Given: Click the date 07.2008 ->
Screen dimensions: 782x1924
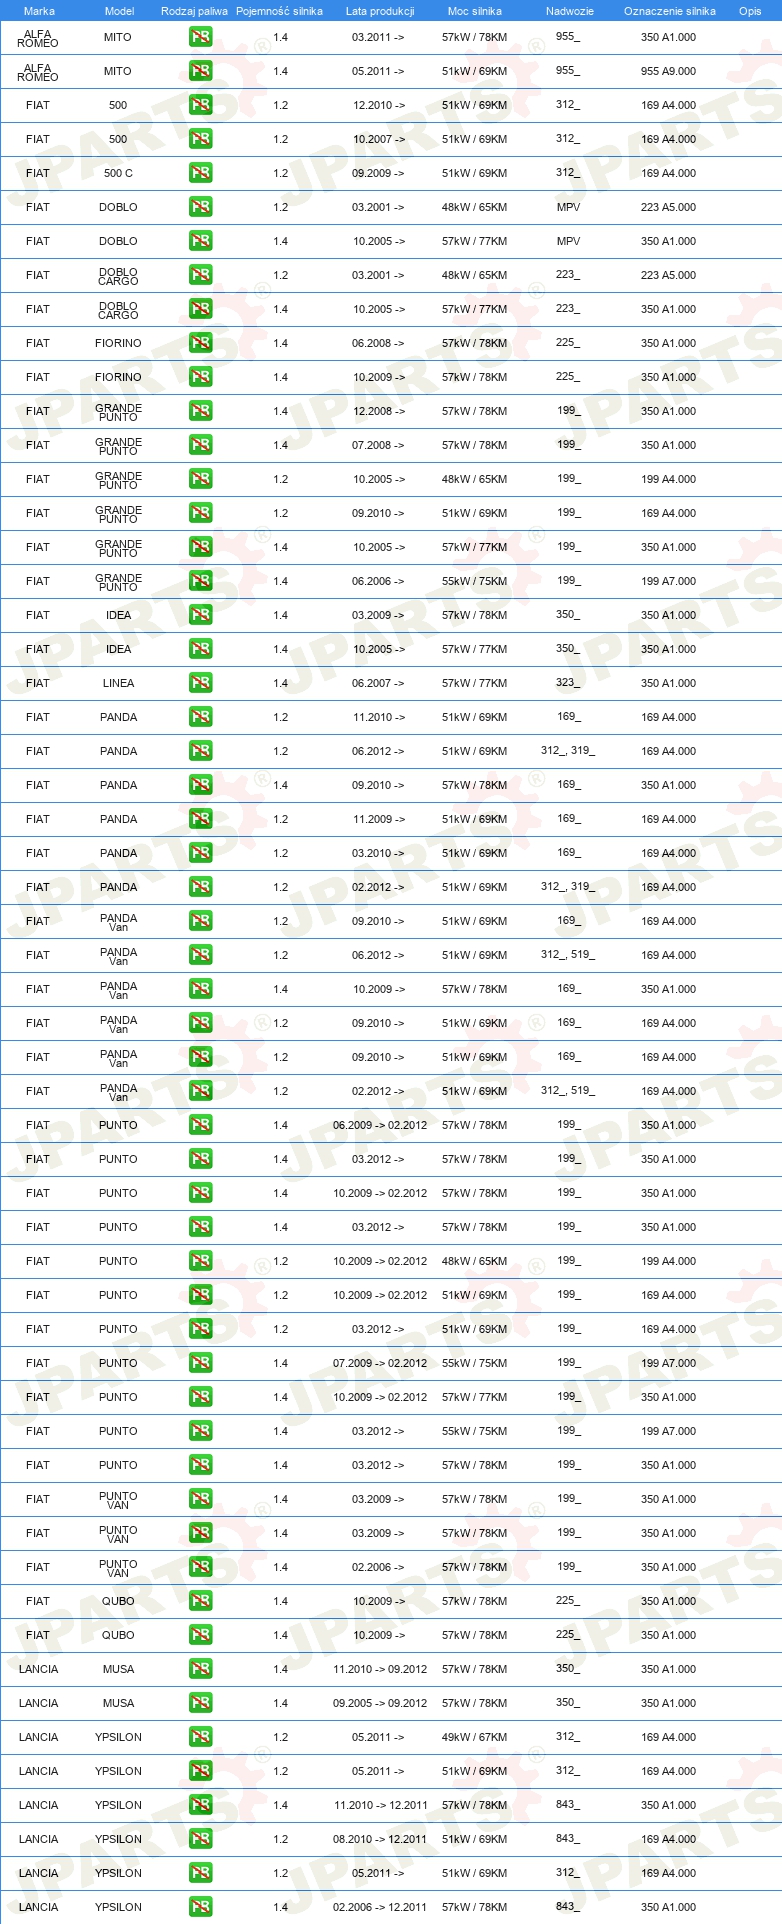Looking at the screenshot, I should coord(379,445).
